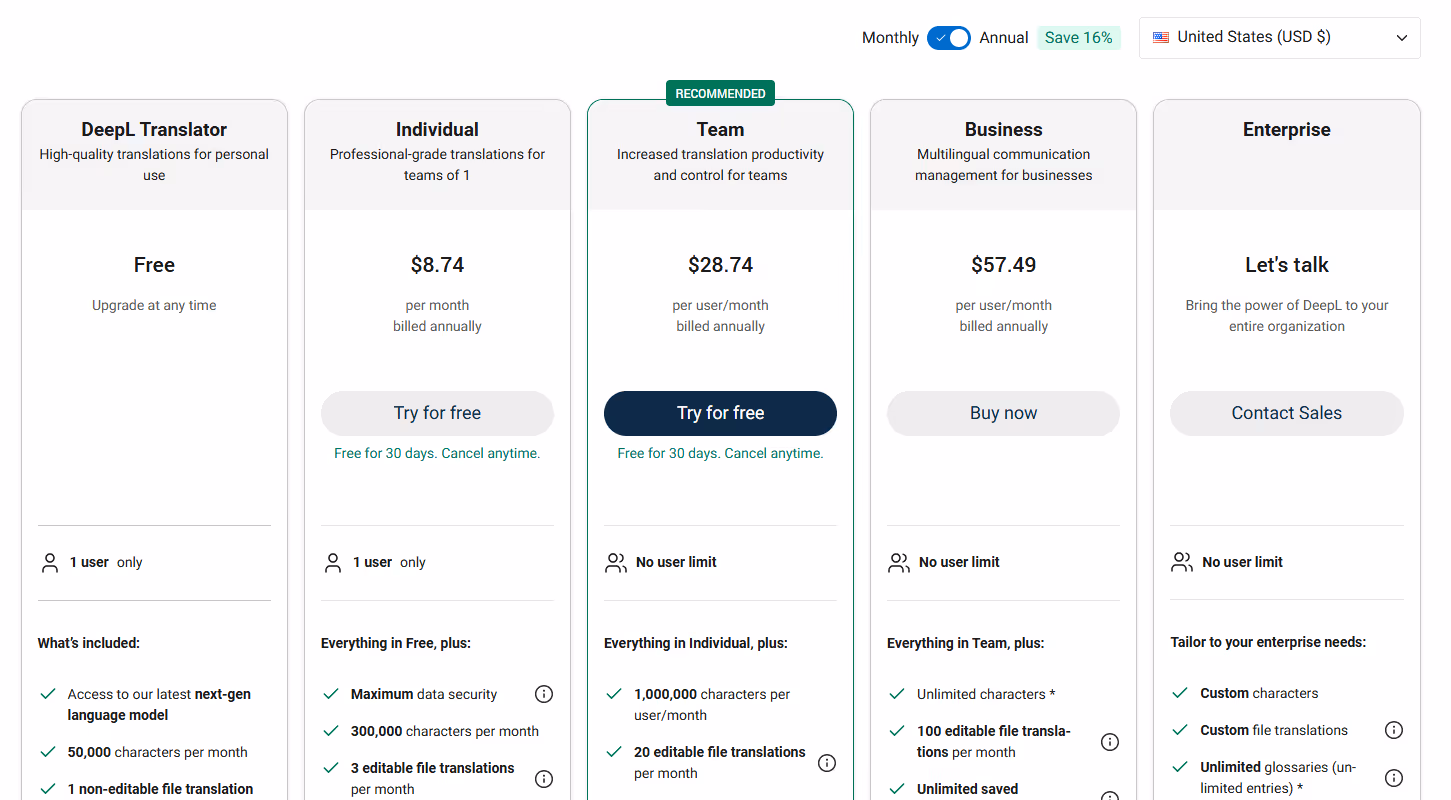The image size is (1451, 800).
Task: Open the United States (USD $) dropdown
Action: (x=1280, y=38)
